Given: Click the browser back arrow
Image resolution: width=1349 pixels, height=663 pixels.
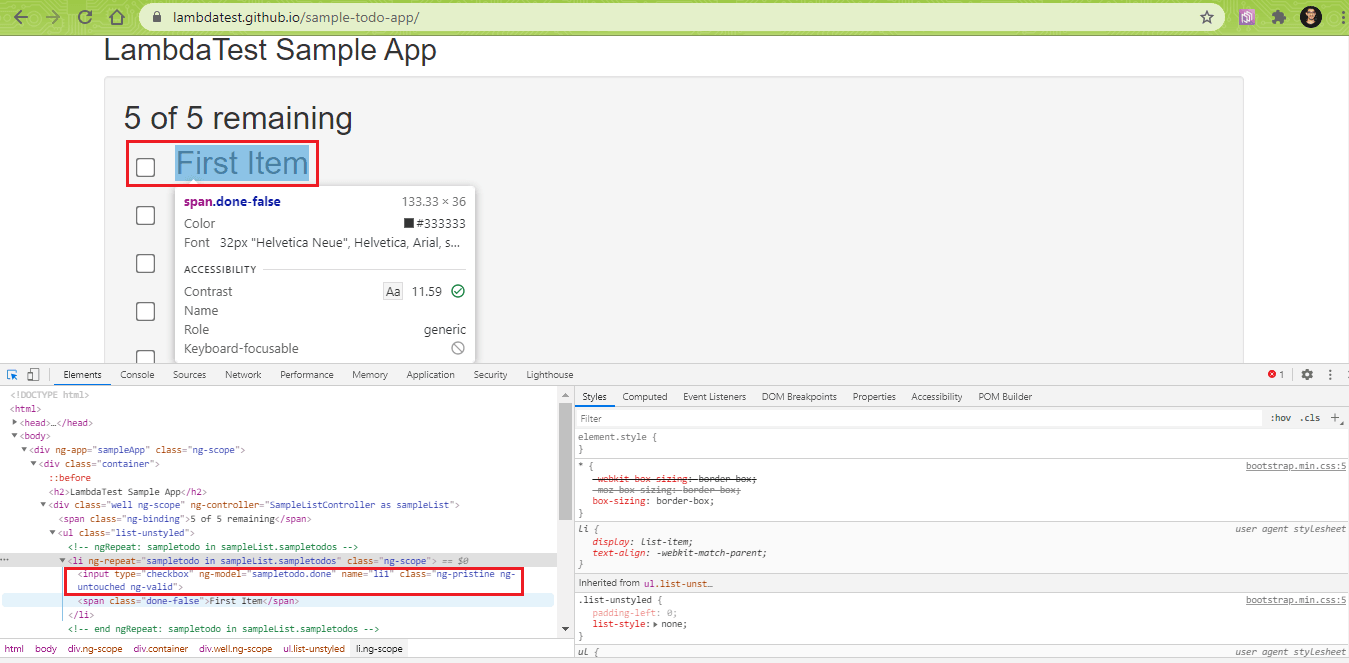Looking at the screenshot, I should [21, 17].
